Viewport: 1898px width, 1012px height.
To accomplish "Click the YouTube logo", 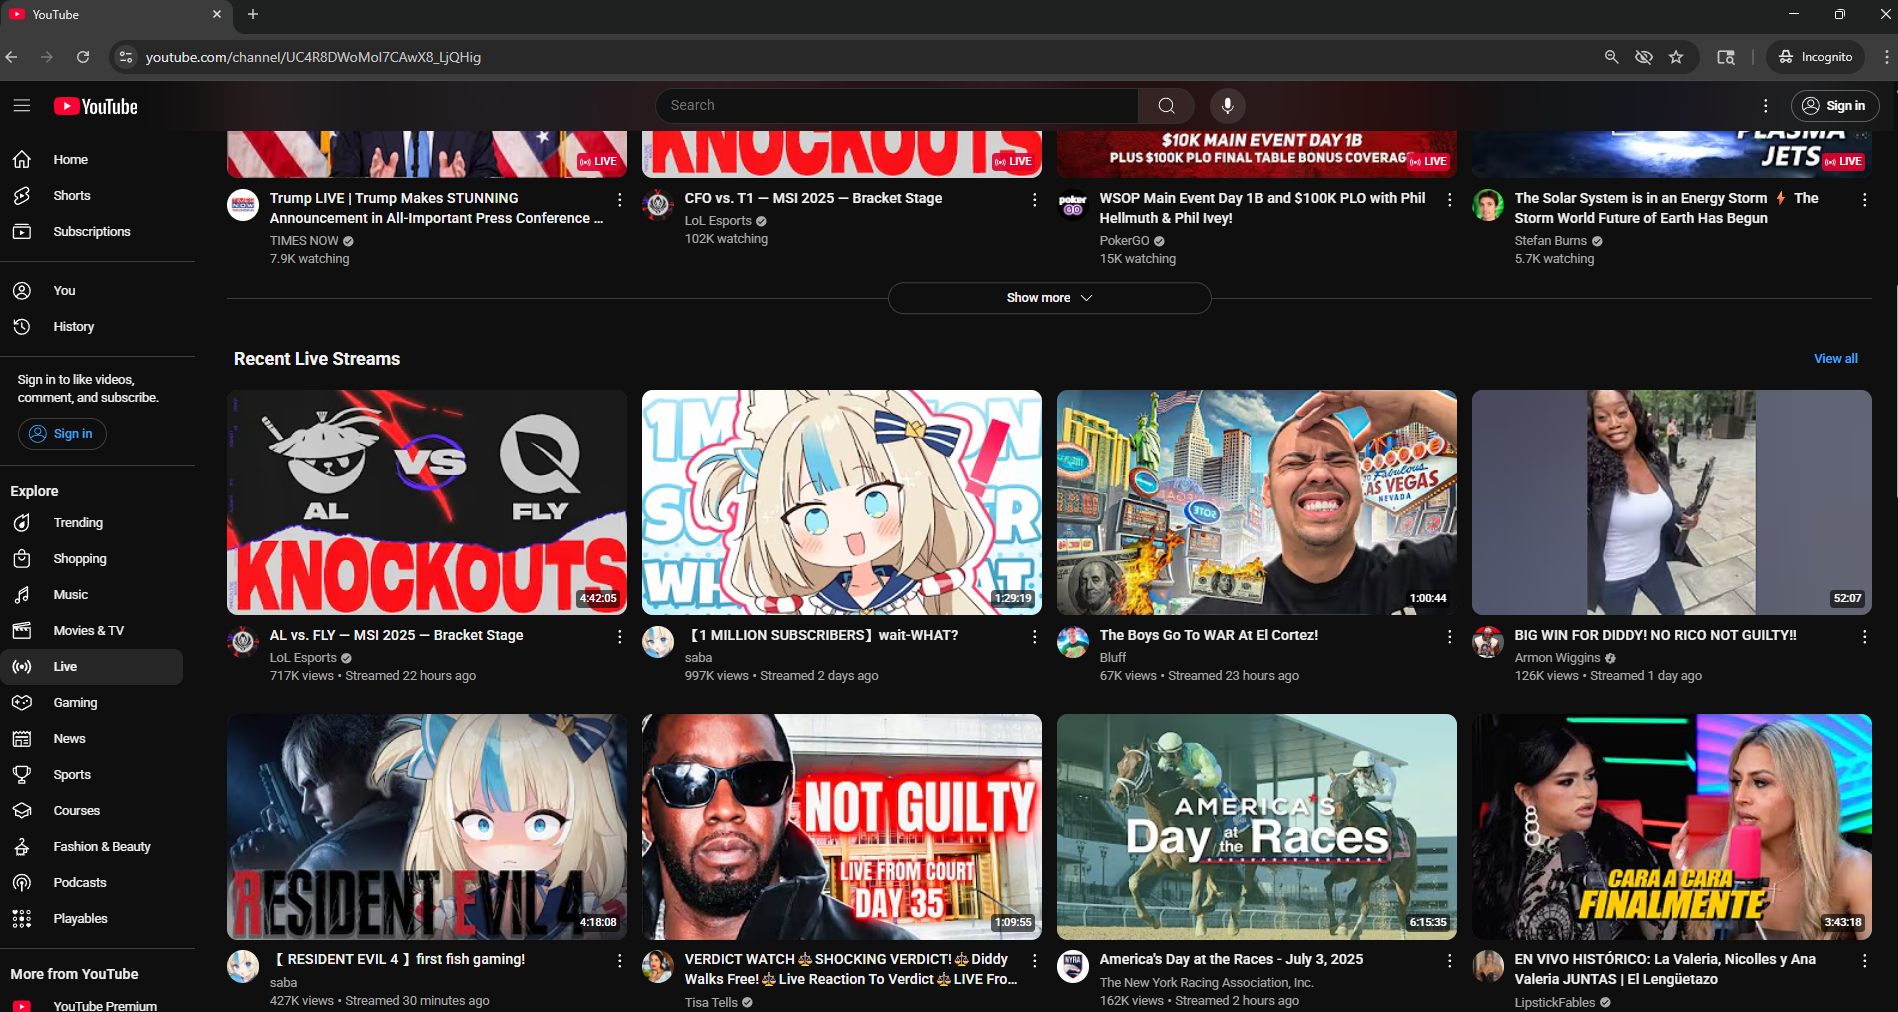I will tap(96, 106).
